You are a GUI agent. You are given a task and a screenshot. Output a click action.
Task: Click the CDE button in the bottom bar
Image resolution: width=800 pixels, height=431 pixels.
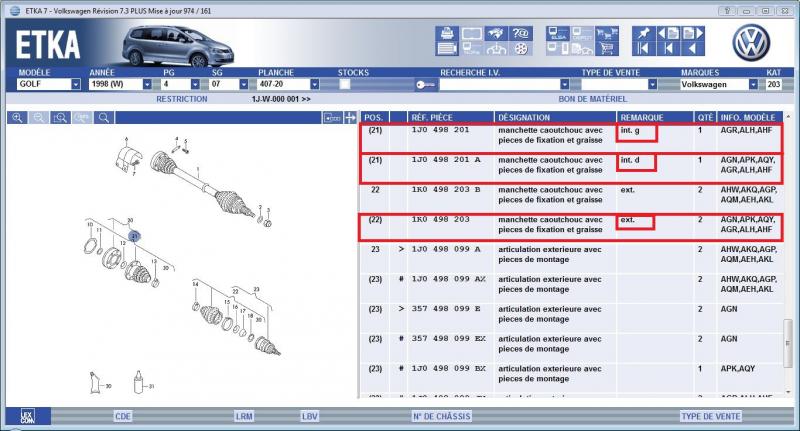[123, 416]
